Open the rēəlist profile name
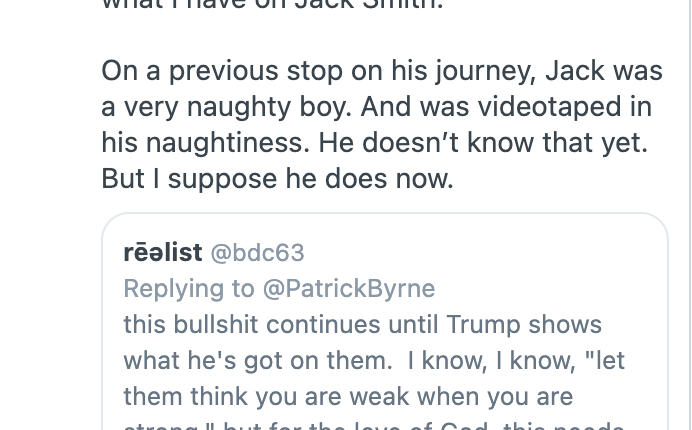The image size is (692, 430). pyautogui.click(x=162, y=253)
